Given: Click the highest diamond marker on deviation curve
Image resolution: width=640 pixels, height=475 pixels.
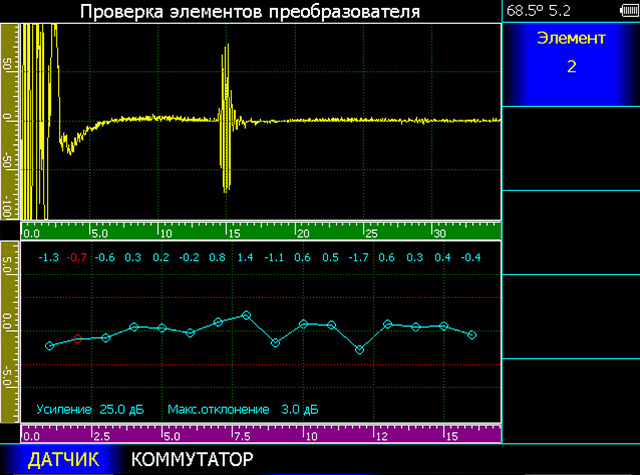Looking at the screenshot, I should [246, 315].
